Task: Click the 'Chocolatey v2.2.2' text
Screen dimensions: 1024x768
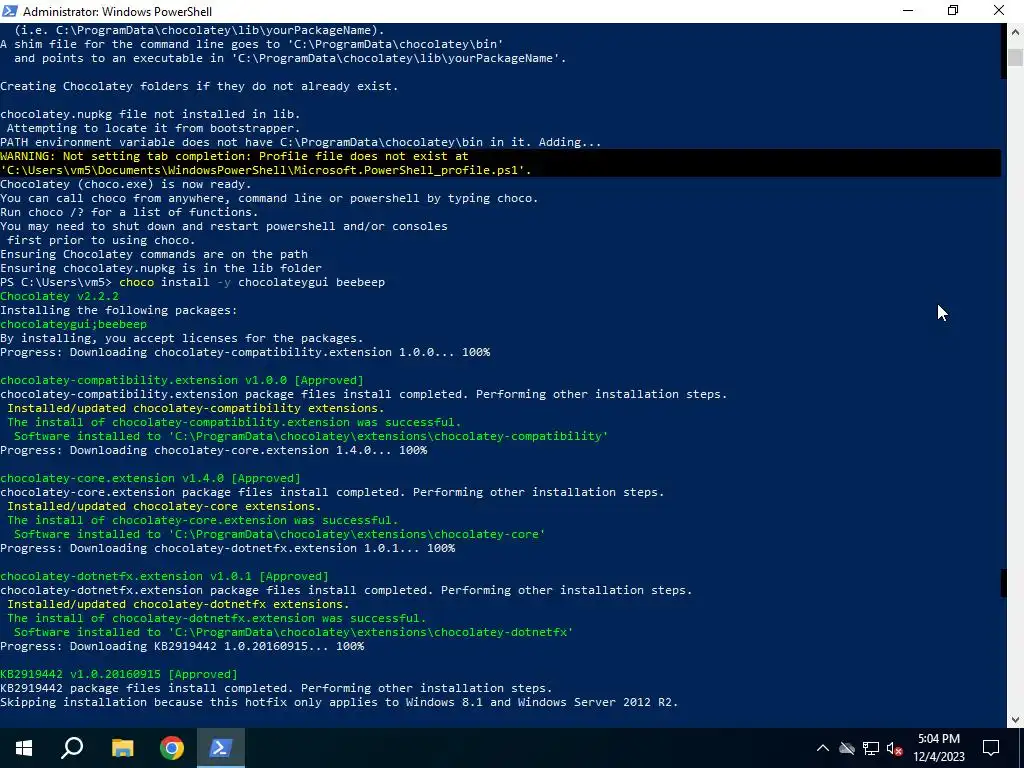Action: coord(59,296)
